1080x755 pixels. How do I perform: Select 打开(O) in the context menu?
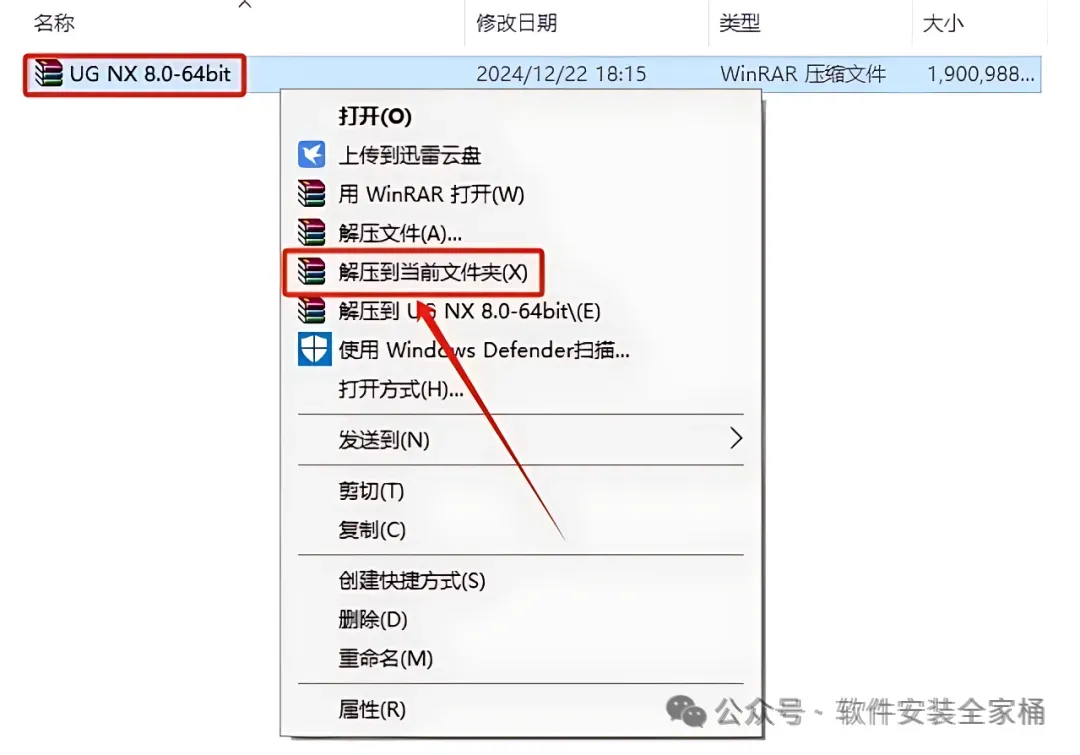[x=375, y=116]
